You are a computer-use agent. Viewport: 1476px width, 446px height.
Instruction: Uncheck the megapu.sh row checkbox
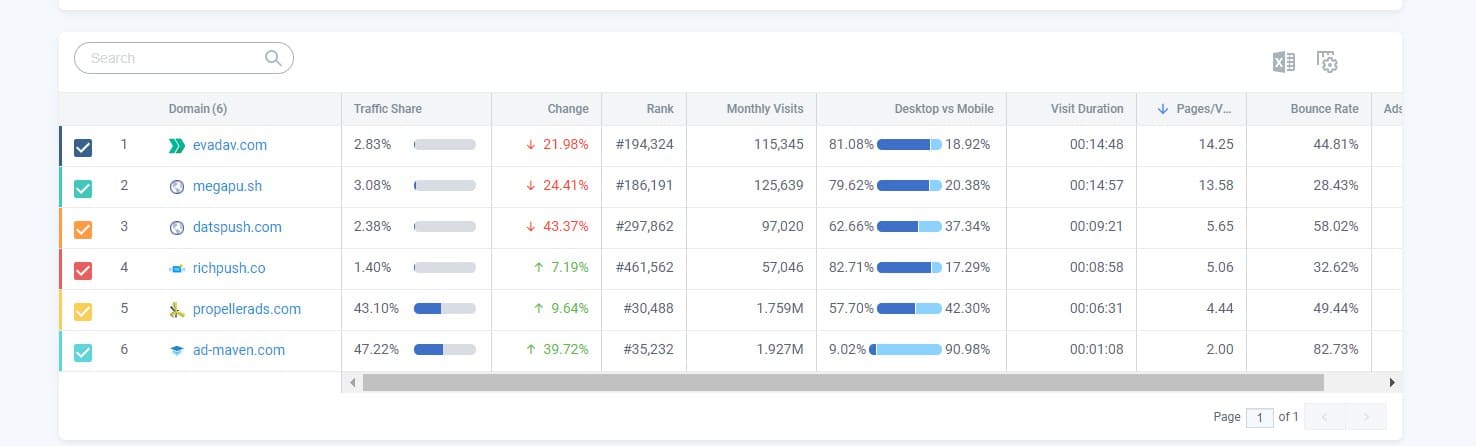(83, 188)
